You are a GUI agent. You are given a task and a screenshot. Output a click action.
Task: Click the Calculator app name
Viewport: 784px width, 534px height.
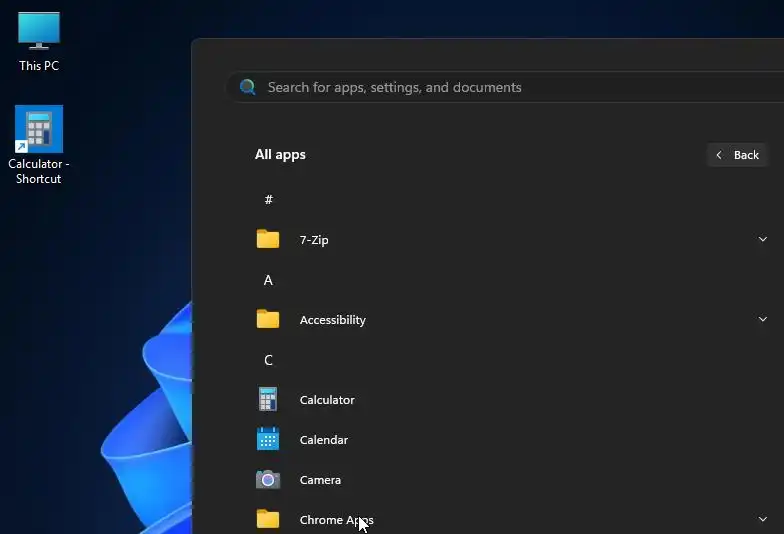[x=327, y=400]
